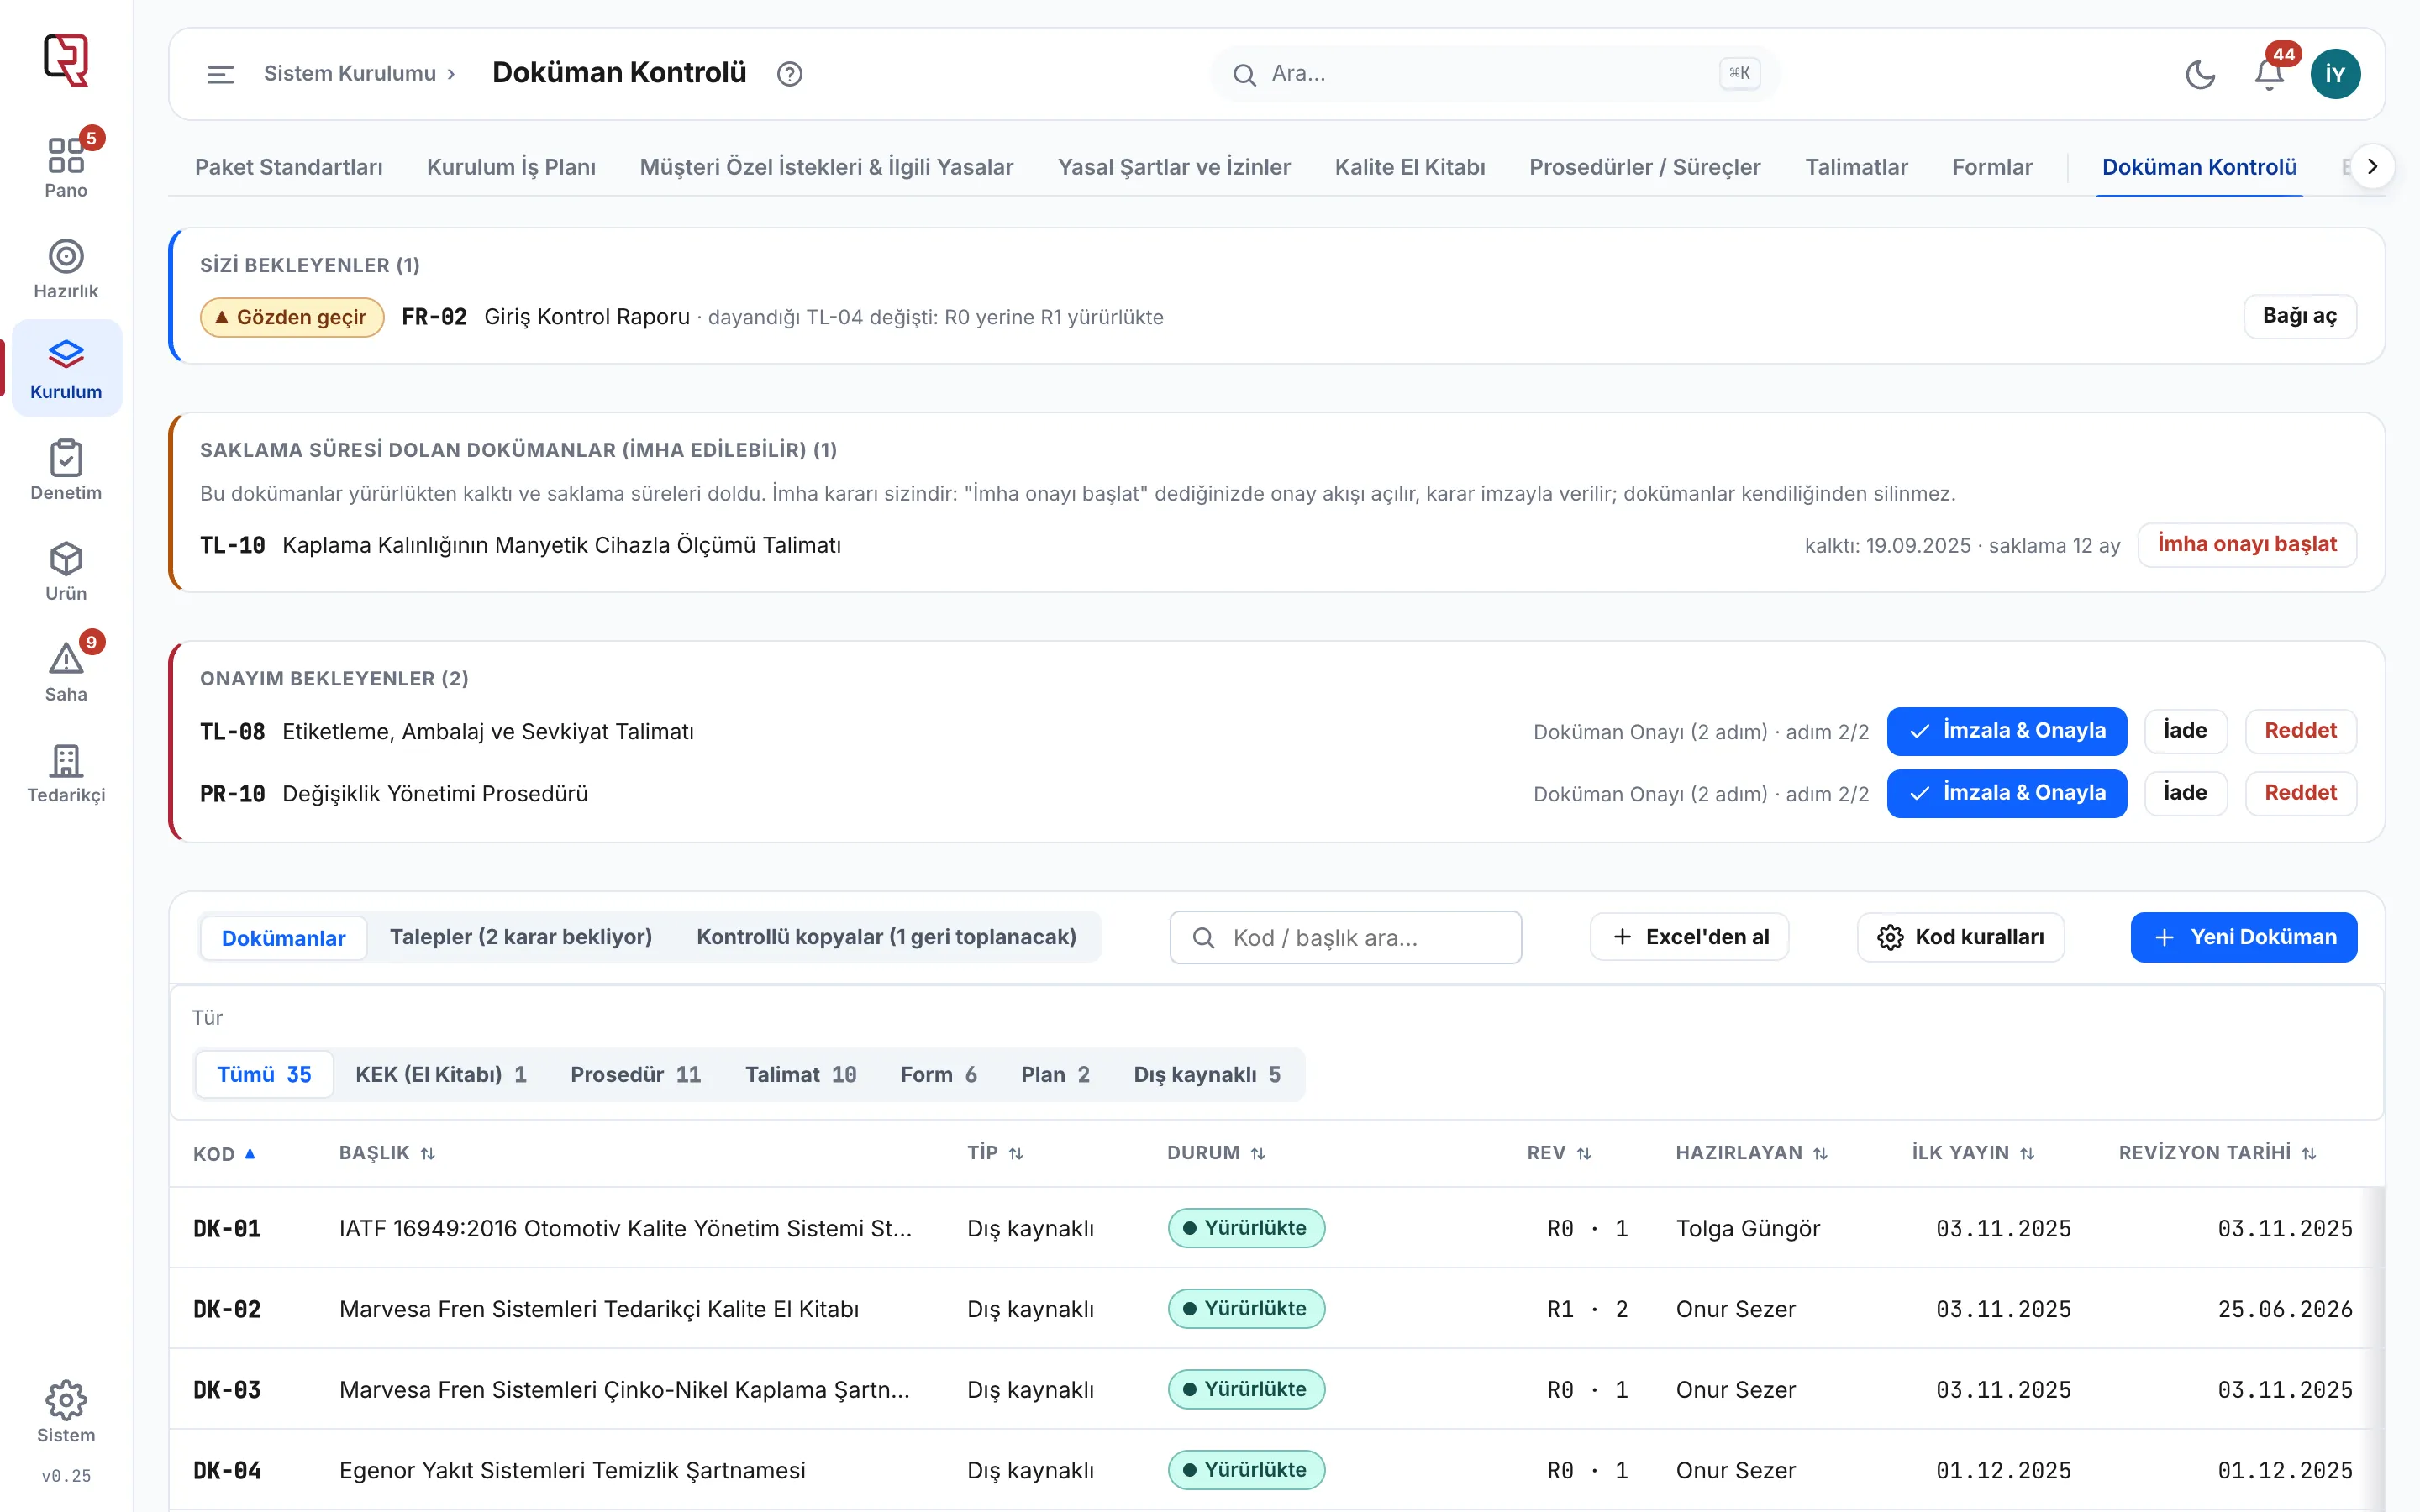Filter by Prosedür 11 type
Viewport: 2420px width, 1512px height.
click(635, 1074)
